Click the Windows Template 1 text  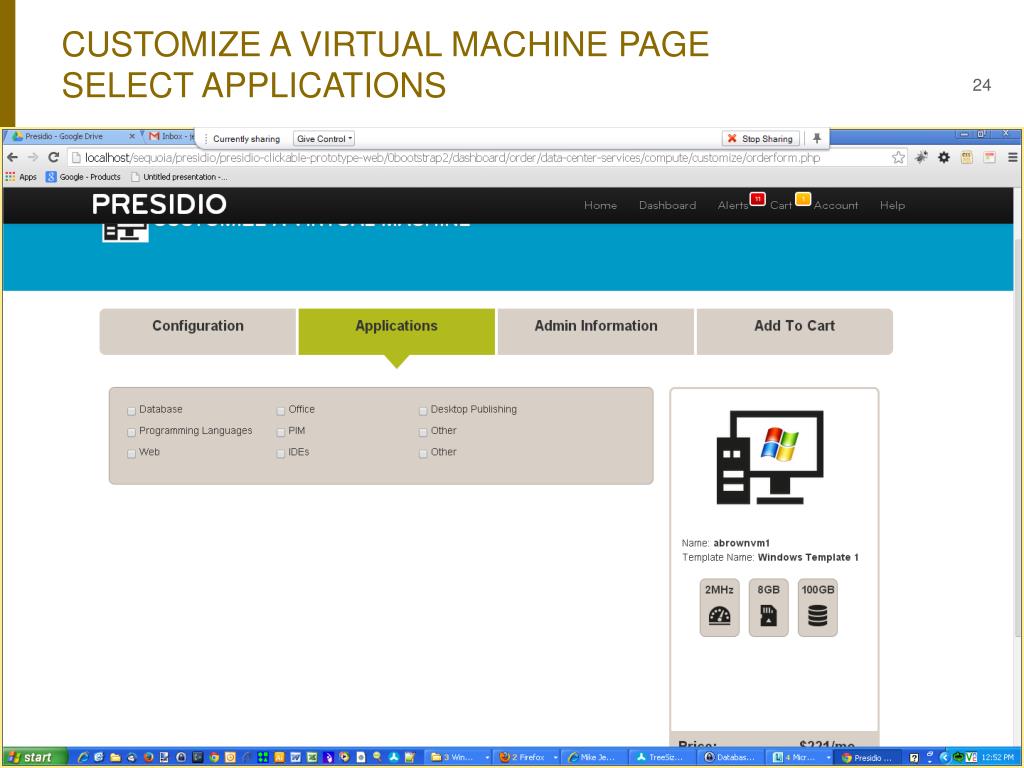(808, 557)
